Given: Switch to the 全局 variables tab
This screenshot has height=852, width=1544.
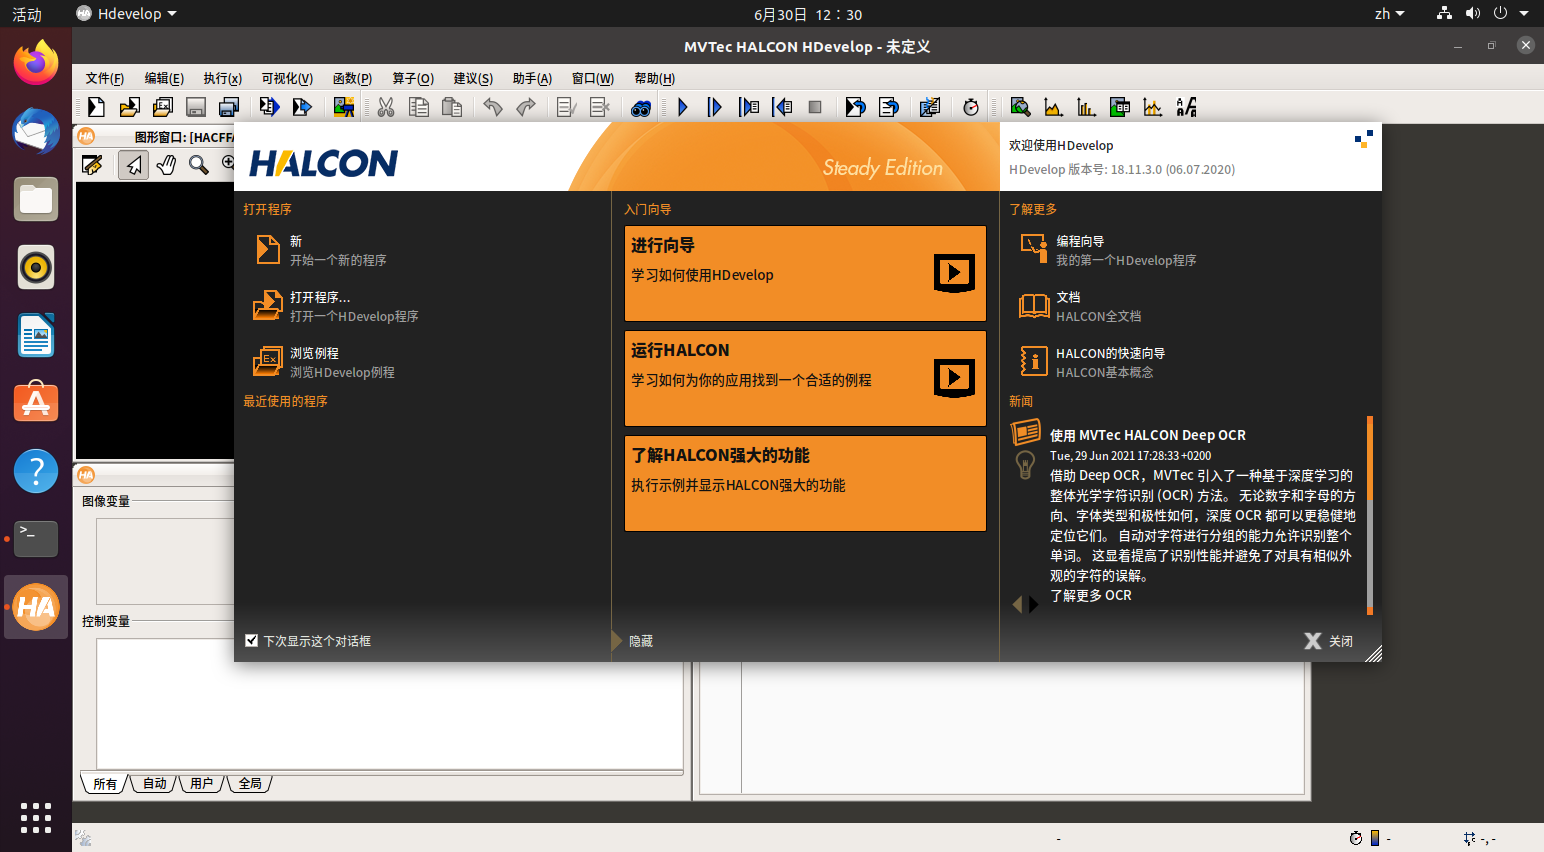Looking at the screenshot, I should point(250,783).
